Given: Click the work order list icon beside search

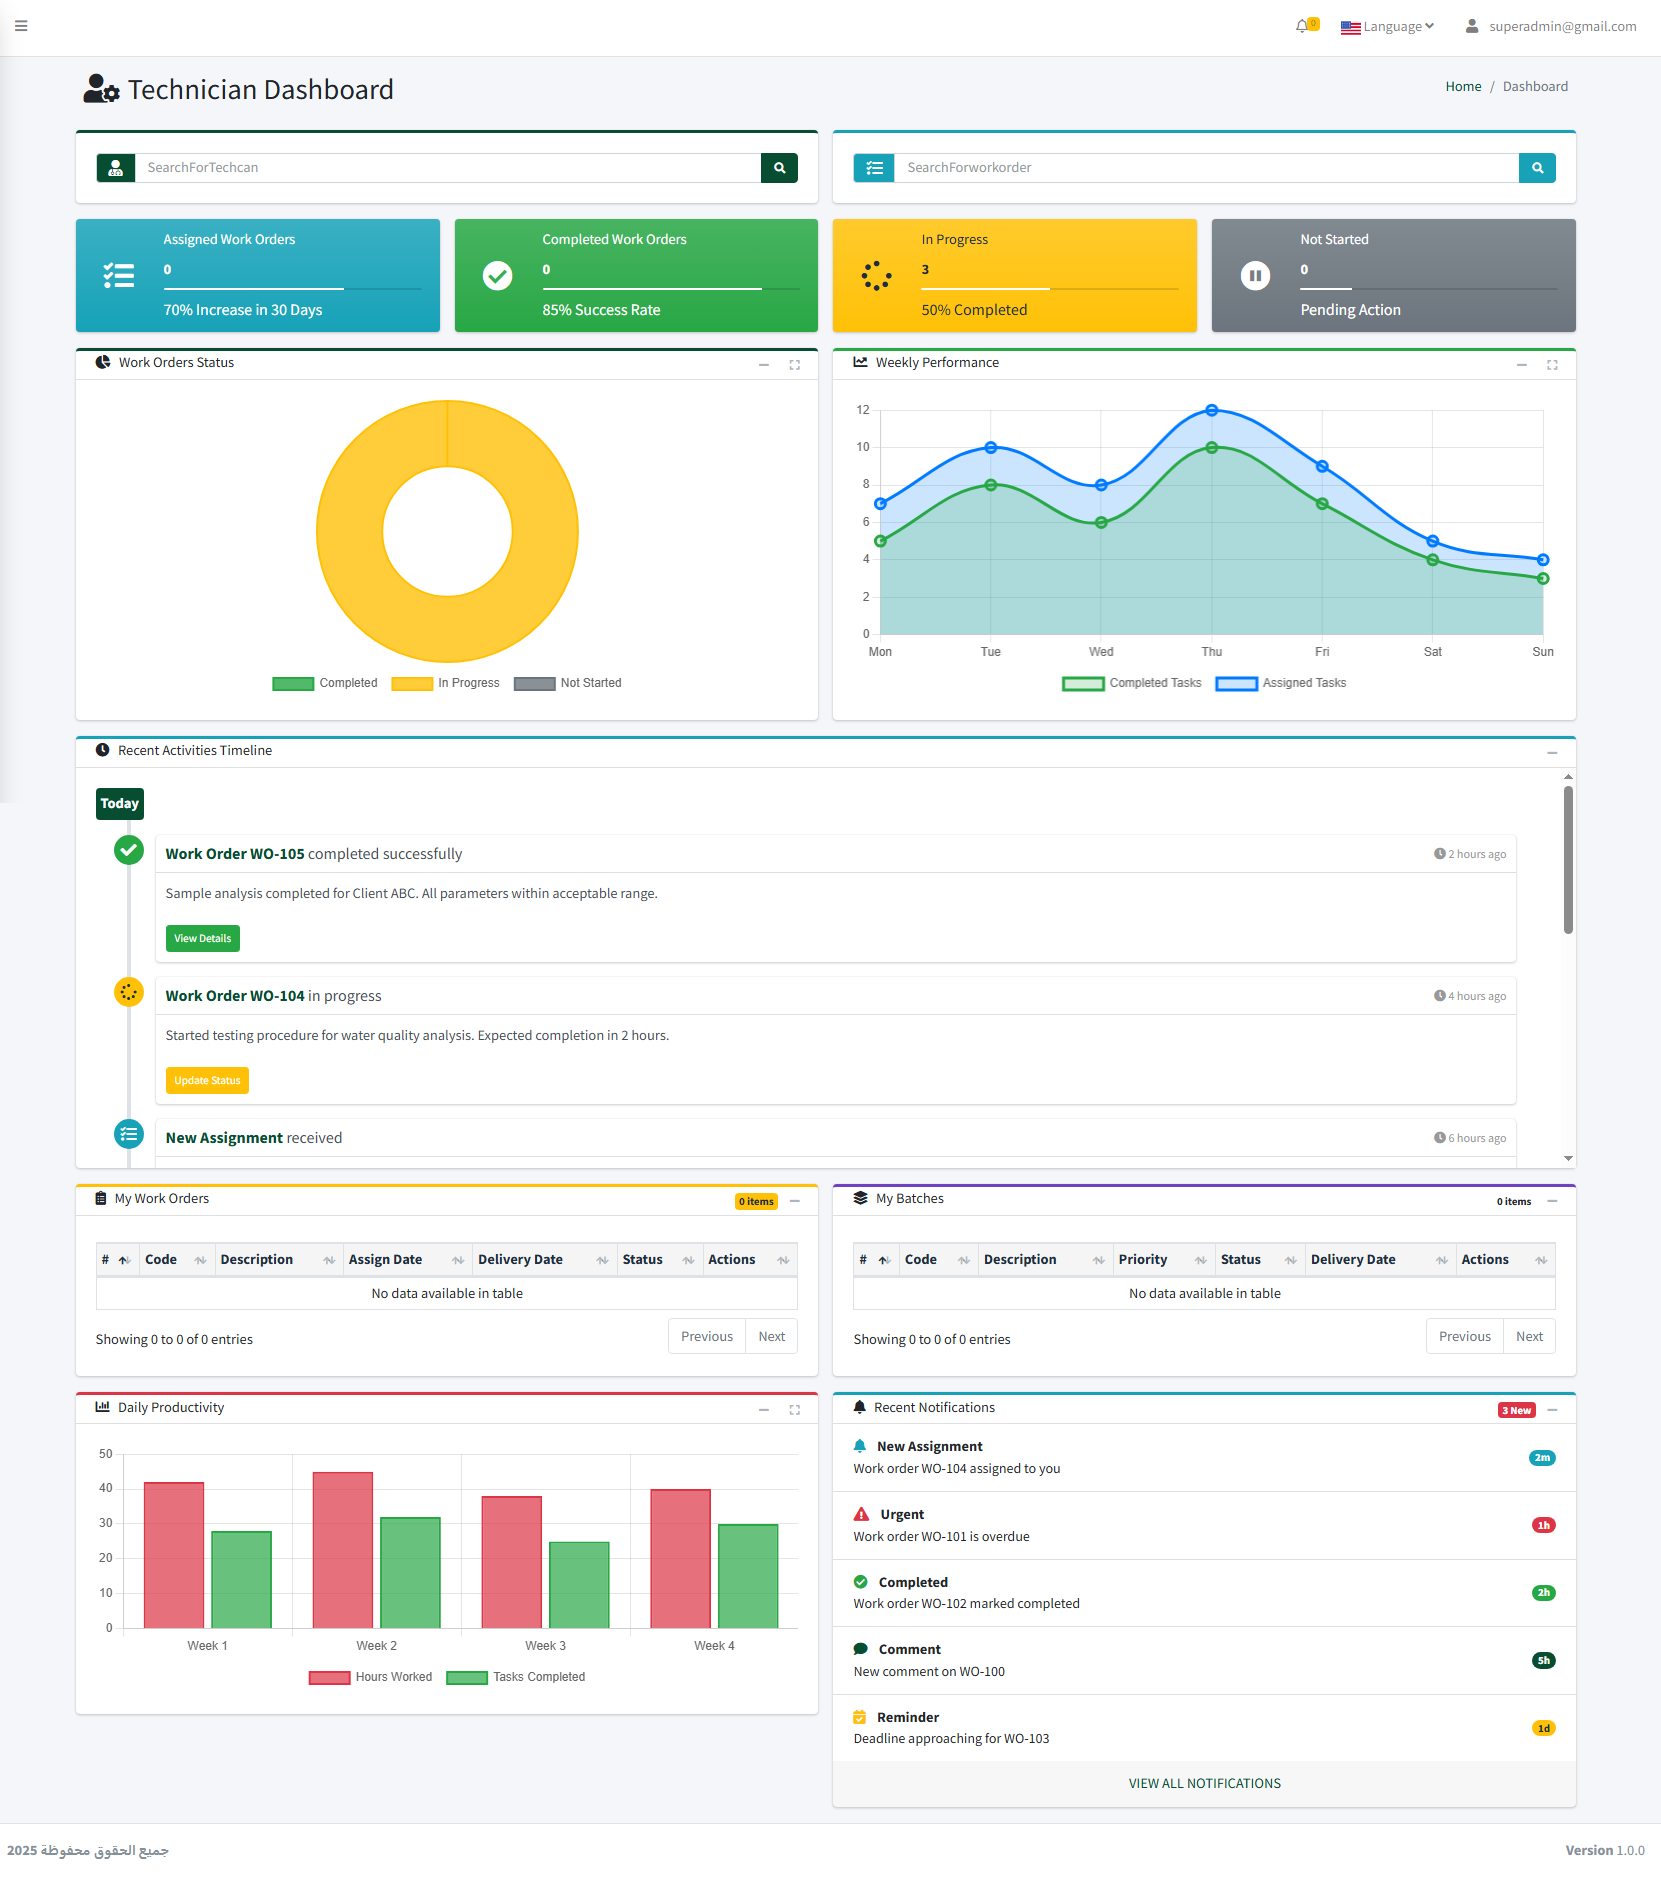Looking at the screenshot, I should click(874, 168).
